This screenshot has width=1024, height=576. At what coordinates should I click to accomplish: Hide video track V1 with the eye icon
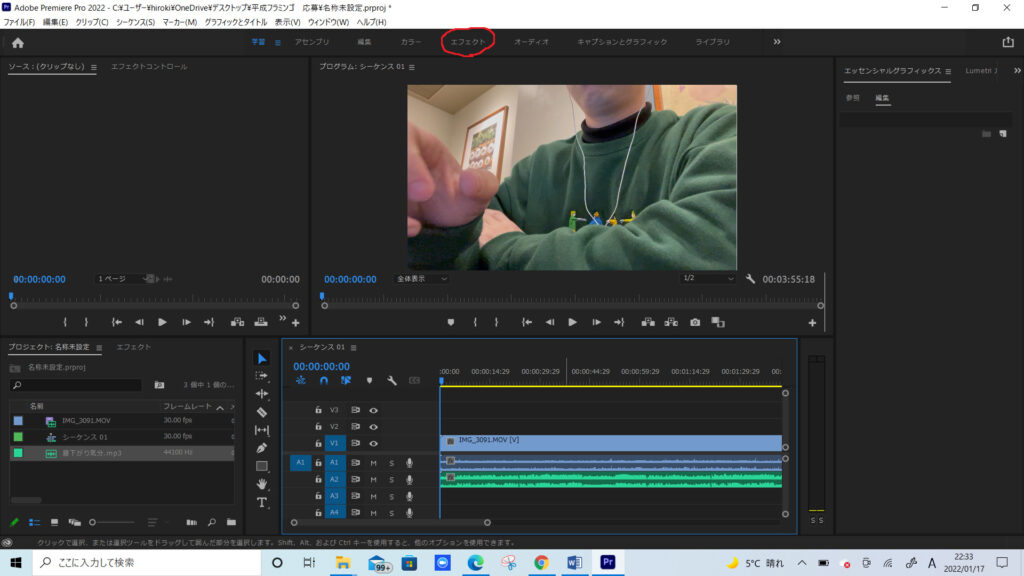pyautogui.click(x=373, y=443)
